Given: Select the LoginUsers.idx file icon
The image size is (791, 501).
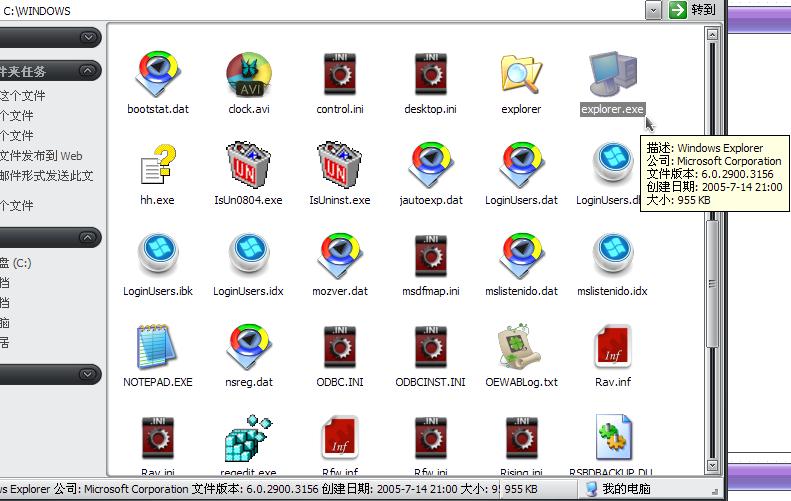Looking at the screenshot, I should click(x=249, y=254).
